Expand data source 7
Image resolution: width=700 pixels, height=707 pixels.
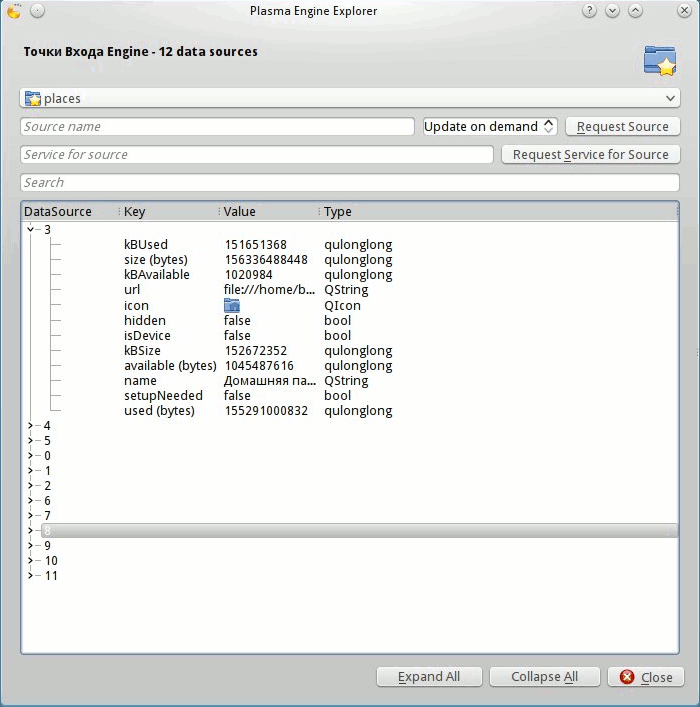(x=30, y=515)
